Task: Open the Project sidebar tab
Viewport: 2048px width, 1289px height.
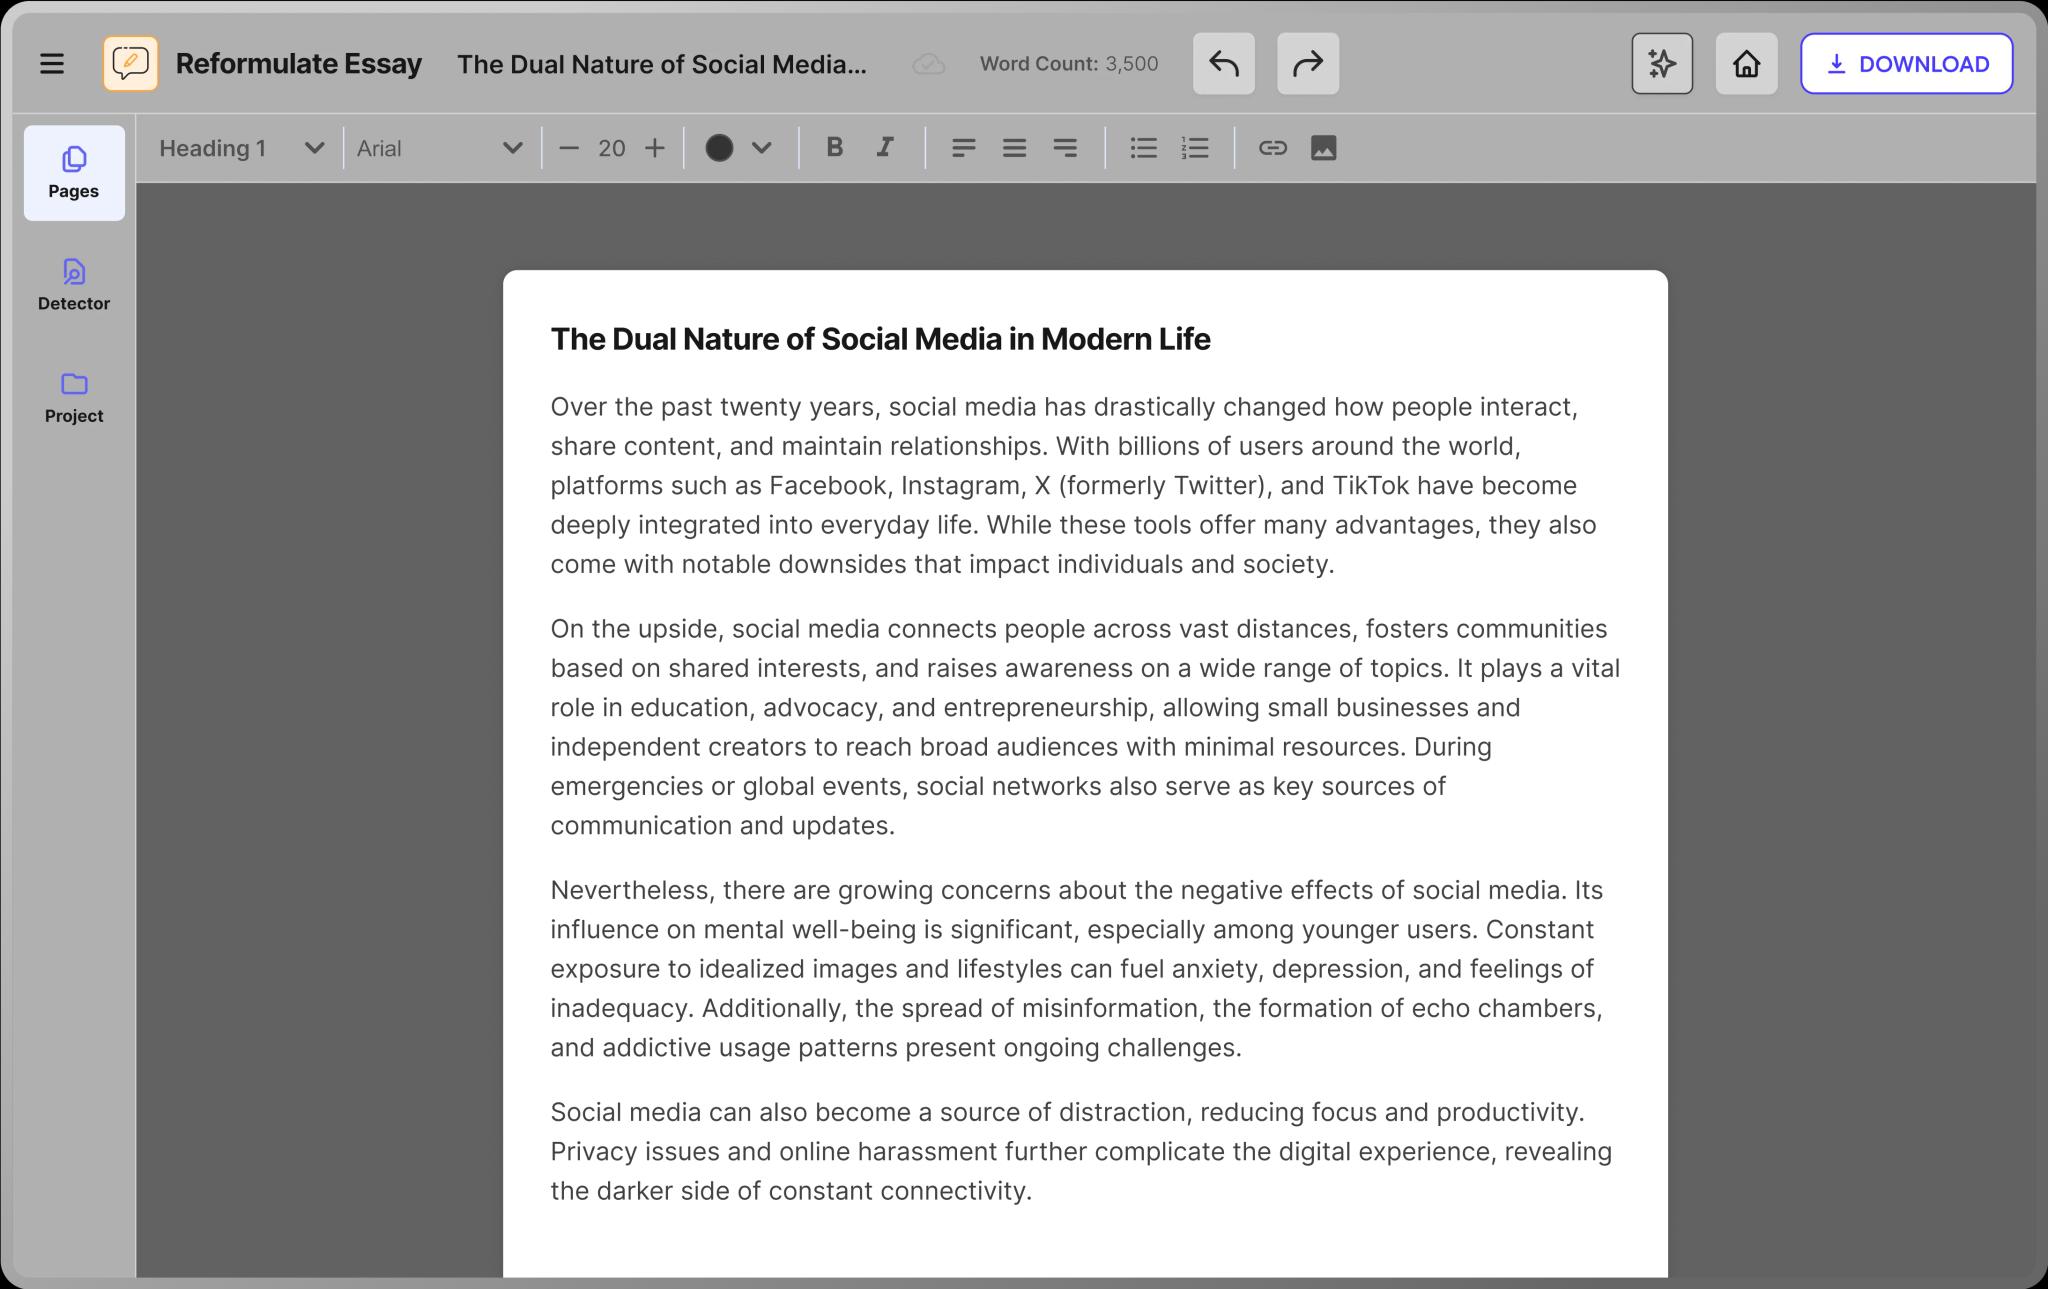Action: pos(74,397)
